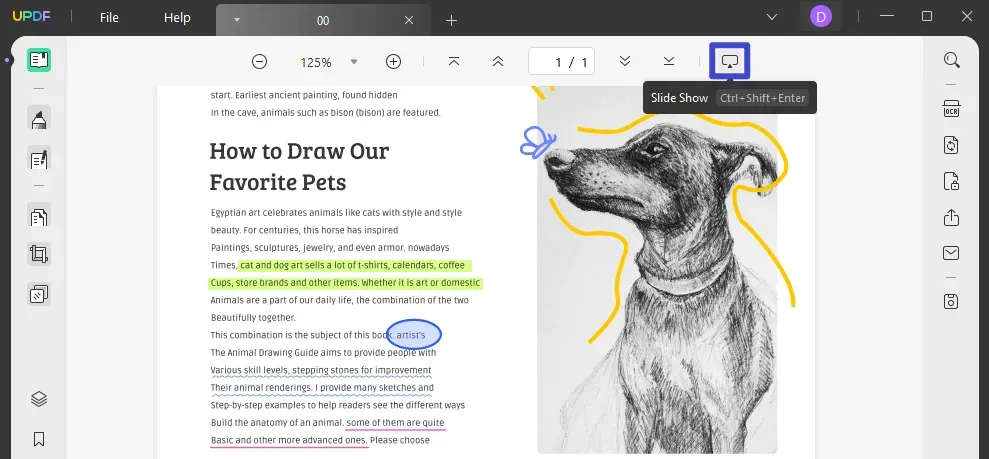The width and height of the screenshot is (989, 459).
Task: Open the Convert PDF tool
Action: pos(951,145)
